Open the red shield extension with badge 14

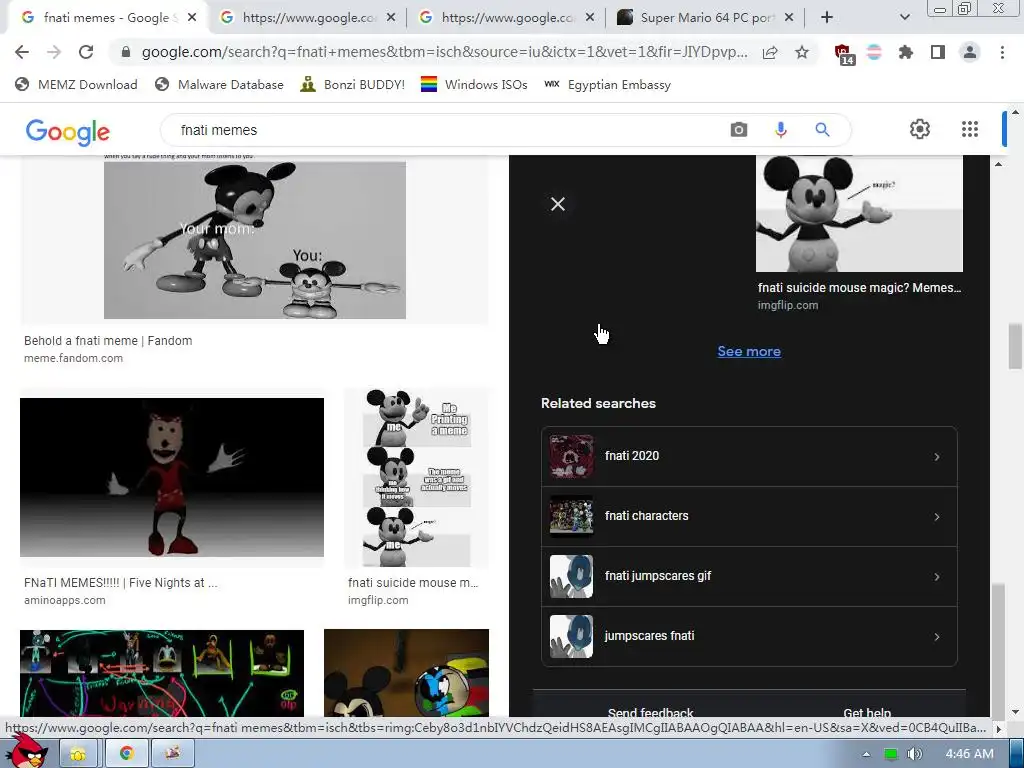tap(844, 54)
